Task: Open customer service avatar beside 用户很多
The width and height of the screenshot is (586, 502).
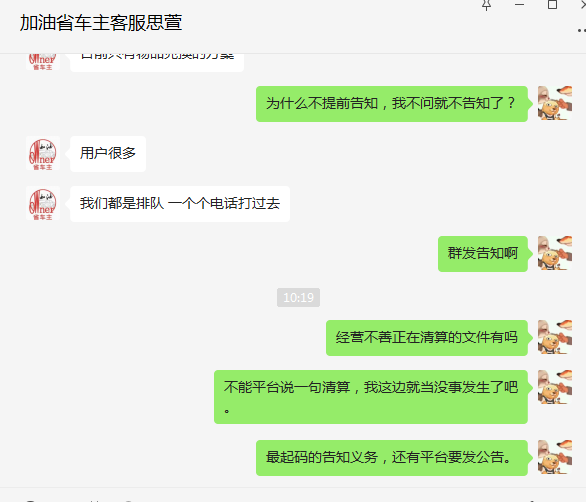Action: pyautogui.click(x=43, y=154)
